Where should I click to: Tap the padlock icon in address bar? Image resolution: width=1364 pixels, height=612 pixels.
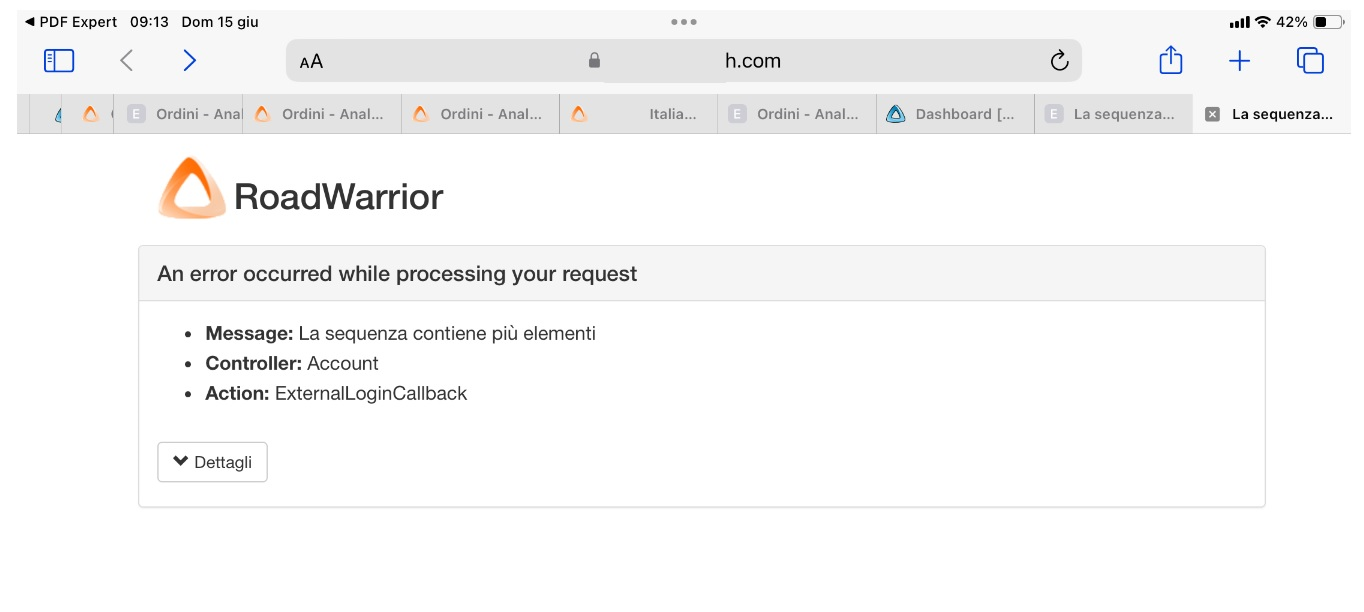(594, 61)
